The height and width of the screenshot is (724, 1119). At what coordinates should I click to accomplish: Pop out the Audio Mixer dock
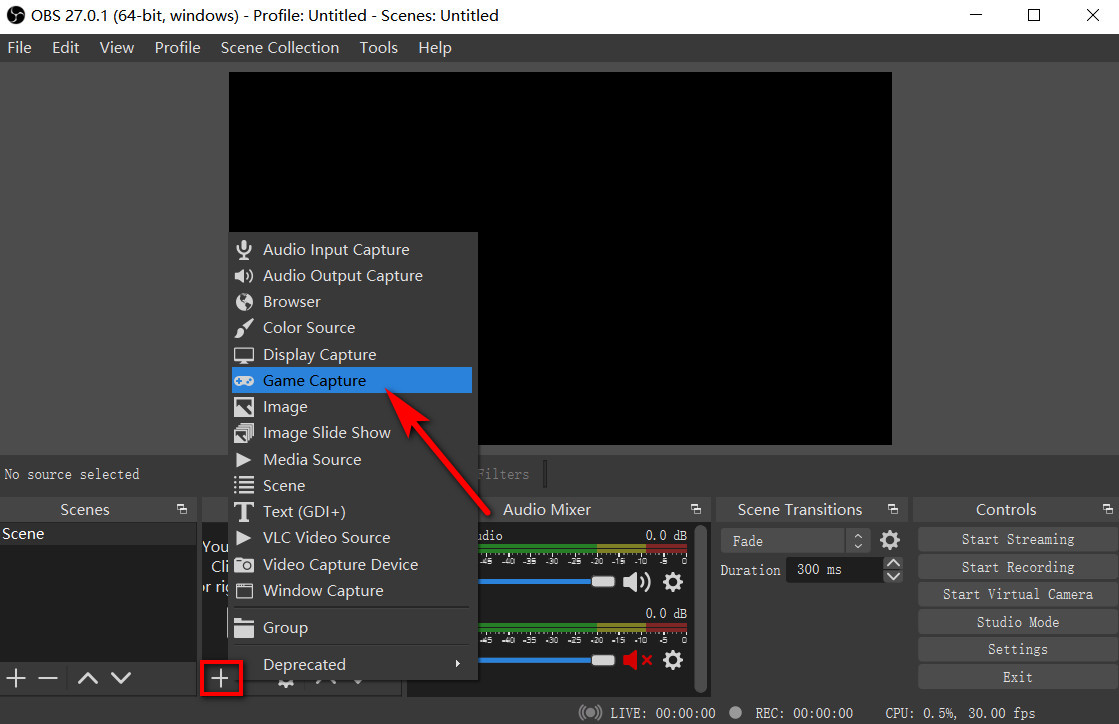(x=696, y=509)
